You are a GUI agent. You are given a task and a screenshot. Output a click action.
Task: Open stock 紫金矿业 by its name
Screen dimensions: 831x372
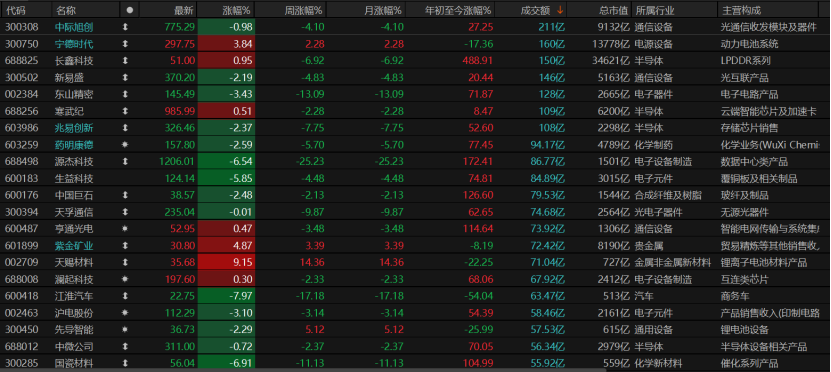[x=74, y=246]
